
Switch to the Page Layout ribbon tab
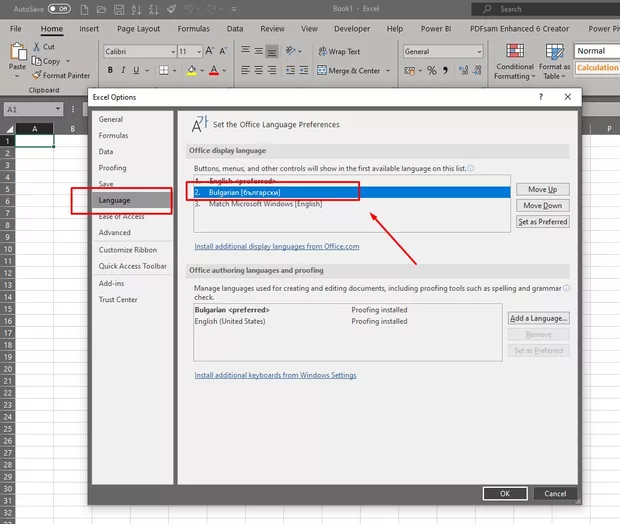138,29
